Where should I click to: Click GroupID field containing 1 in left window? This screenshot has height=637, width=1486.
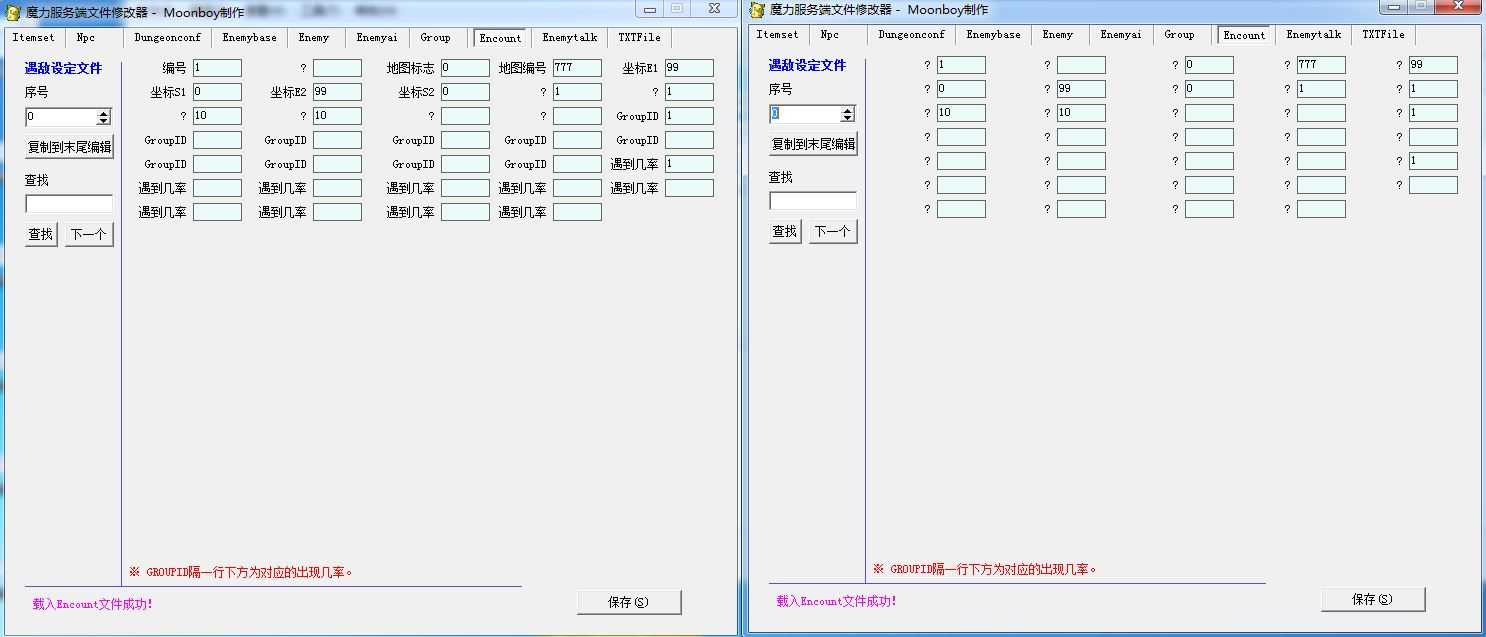(689, 116)
